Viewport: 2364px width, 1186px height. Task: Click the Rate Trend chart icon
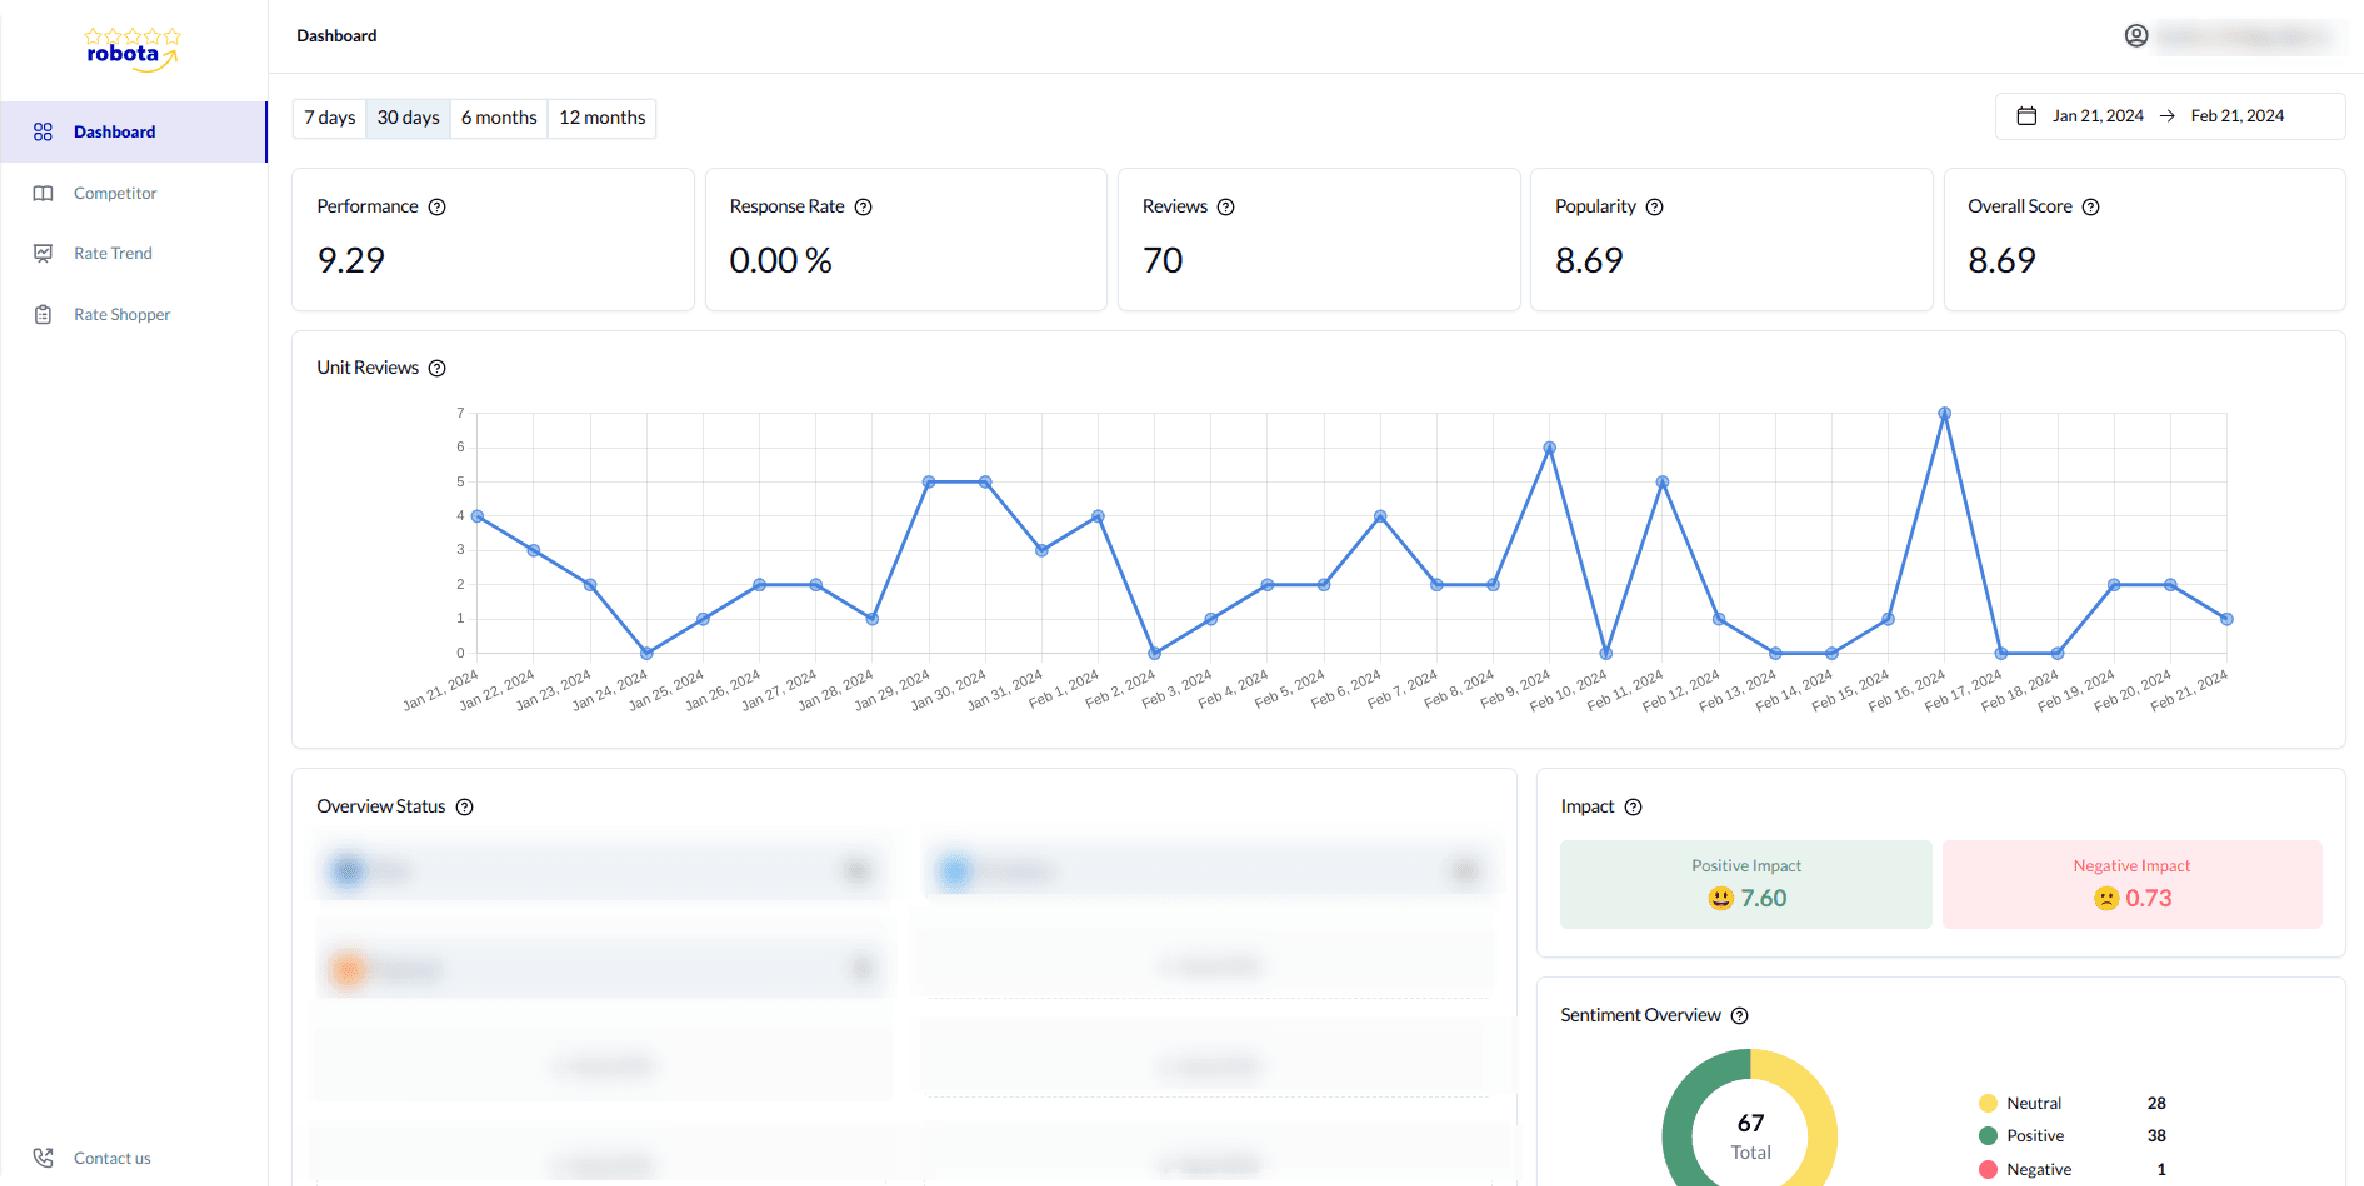pos(43,253)
